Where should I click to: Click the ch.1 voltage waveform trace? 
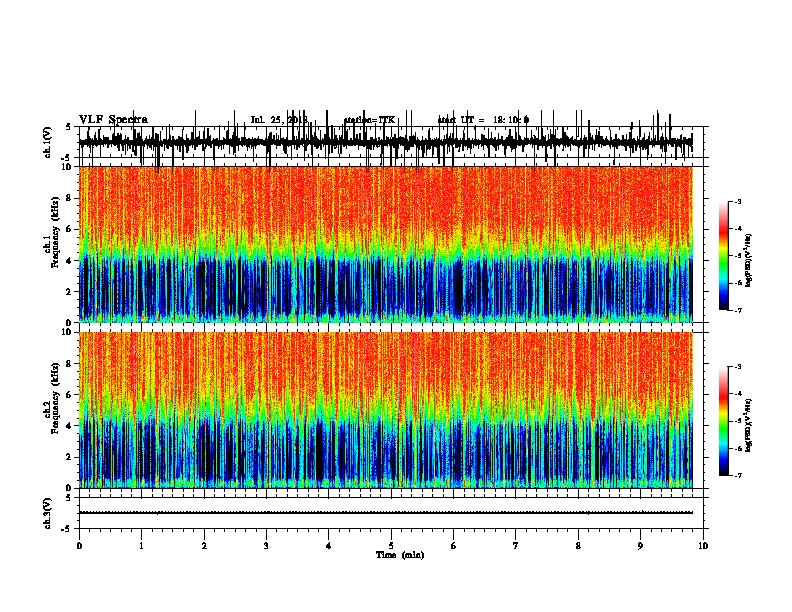(x=385, y=142)
